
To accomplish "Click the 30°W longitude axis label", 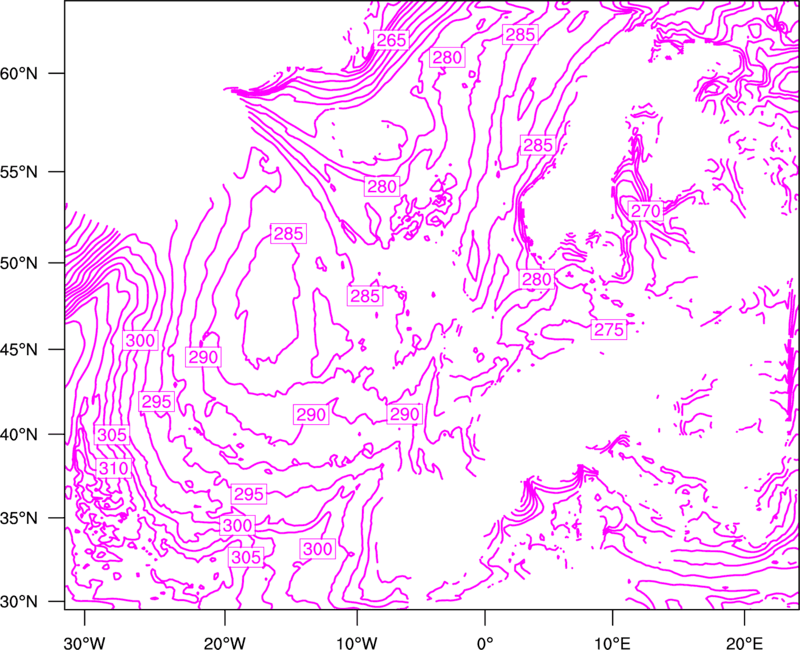I will point(85,643).
